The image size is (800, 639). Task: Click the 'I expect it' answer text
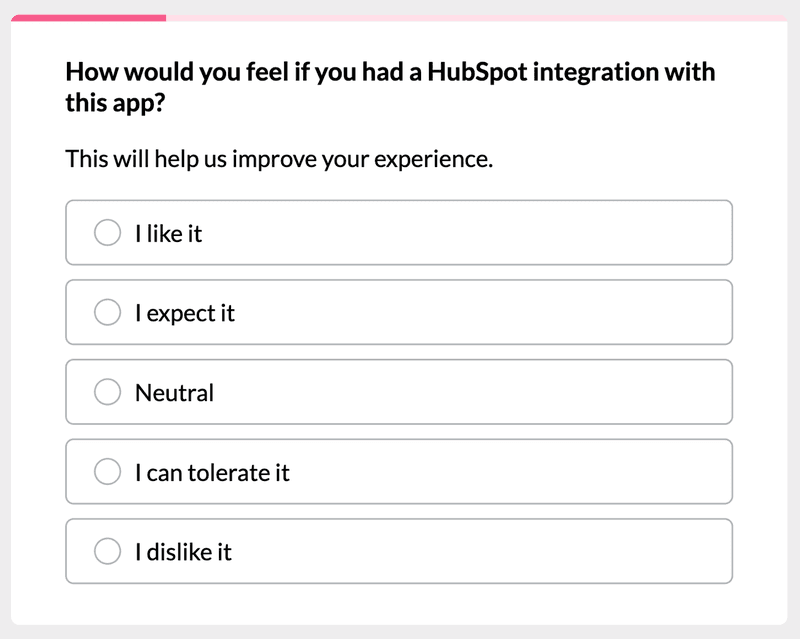click(185, 313)
